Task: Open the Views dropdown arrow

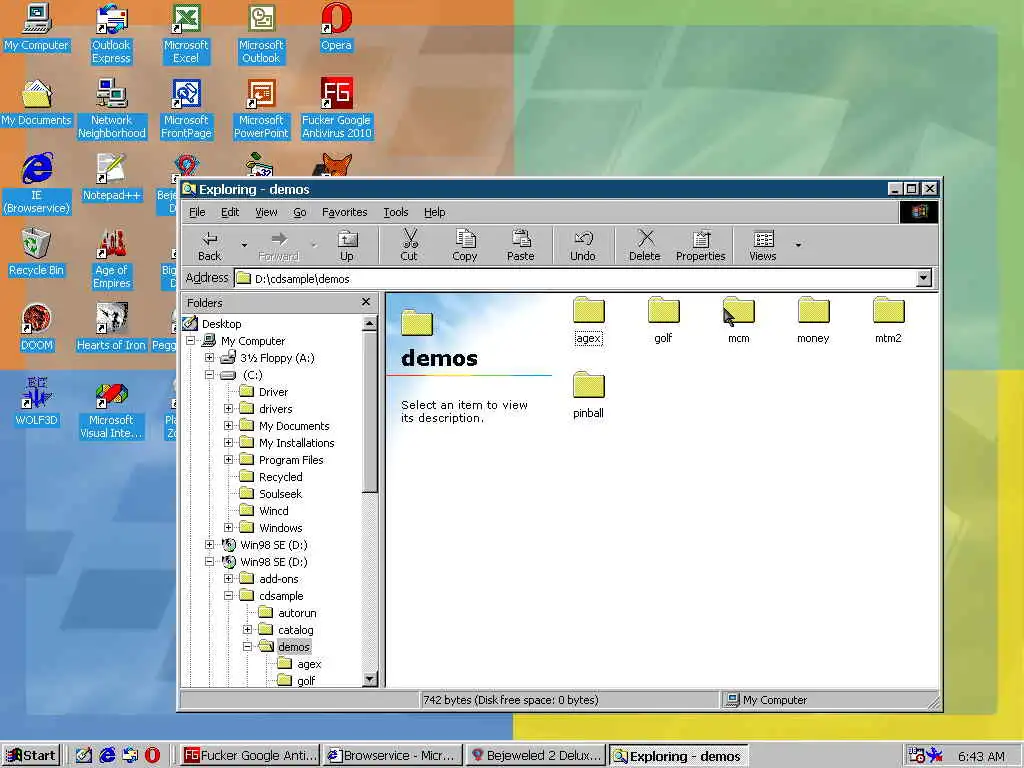Action: (798, 246)
